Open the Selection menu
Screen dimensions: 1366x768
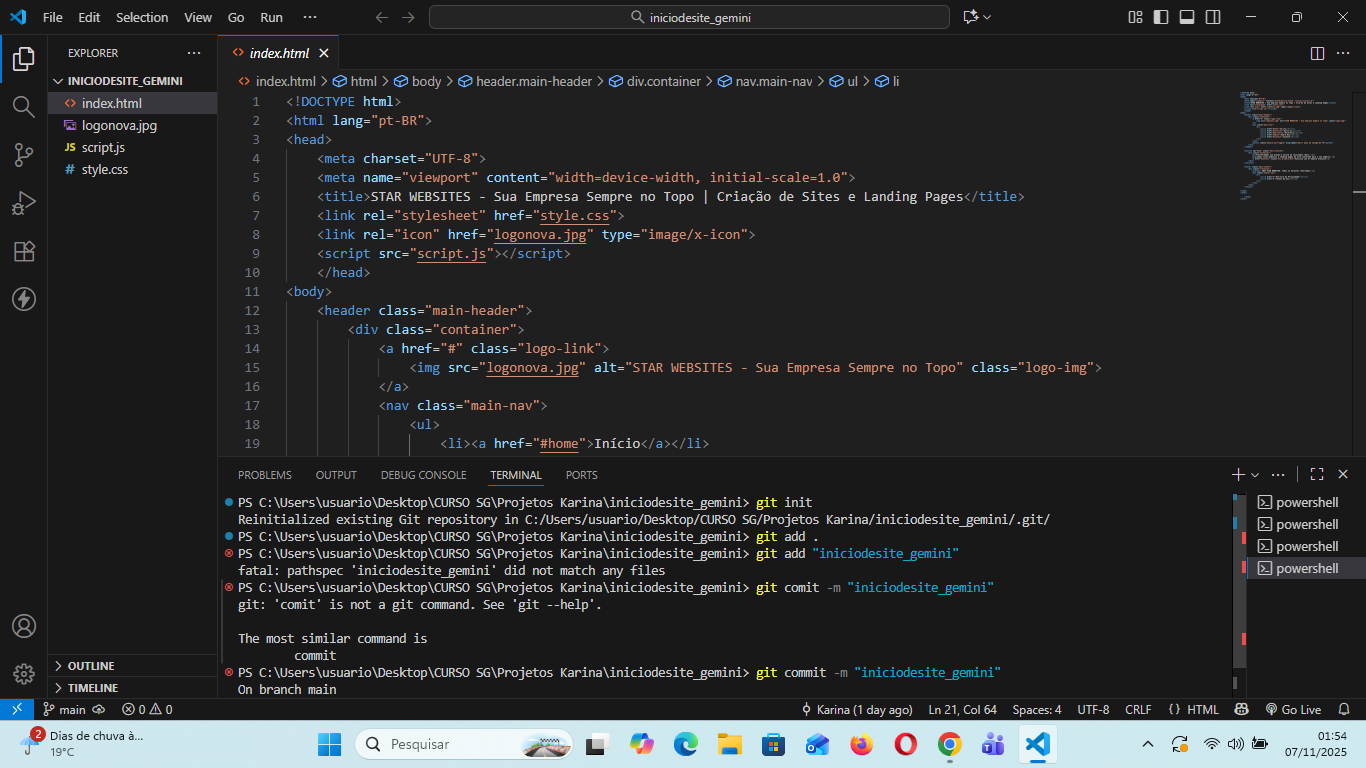coord(142,17)
